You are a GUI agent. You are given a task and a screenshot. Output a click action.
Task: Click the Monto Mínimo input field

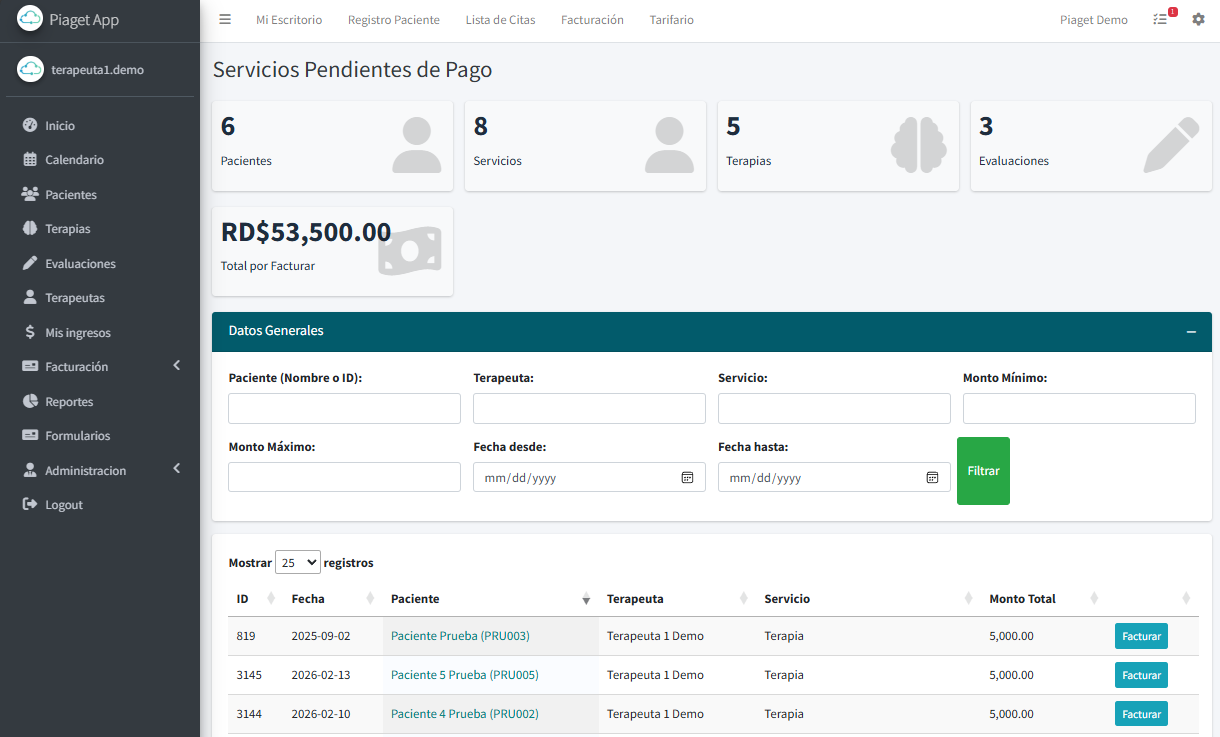(1079, 408)
